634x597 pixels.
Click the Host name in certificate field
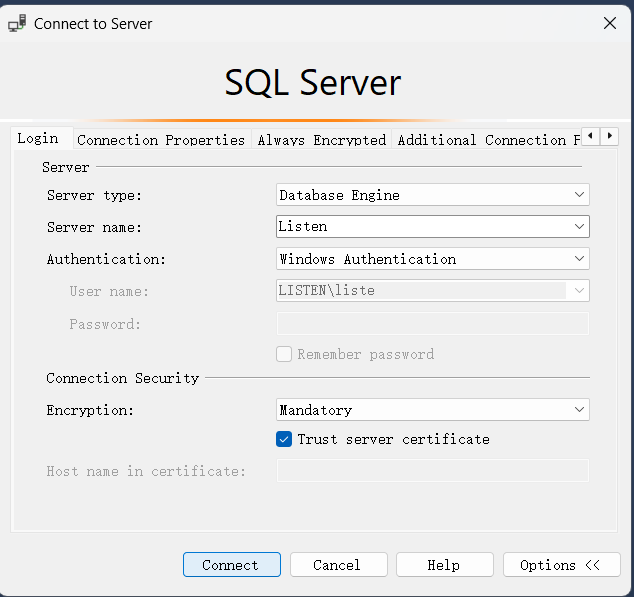point(433,470)
